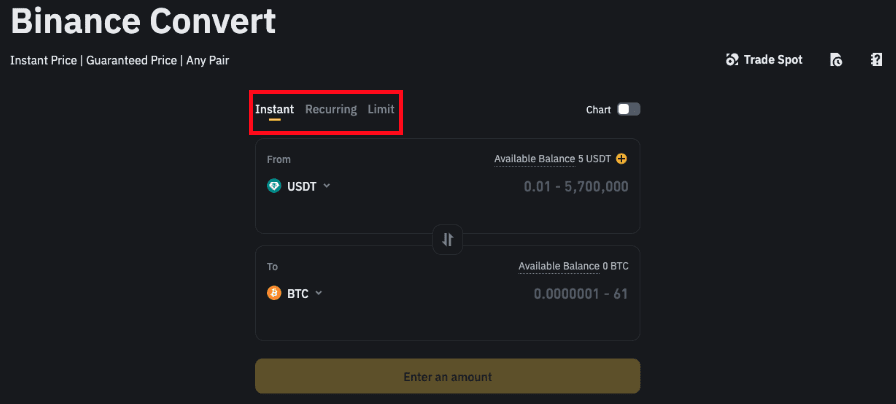The width and height of the screenshot is (896, 404).
Task: Open the order history clock icon
Action: tap(836, 60)
